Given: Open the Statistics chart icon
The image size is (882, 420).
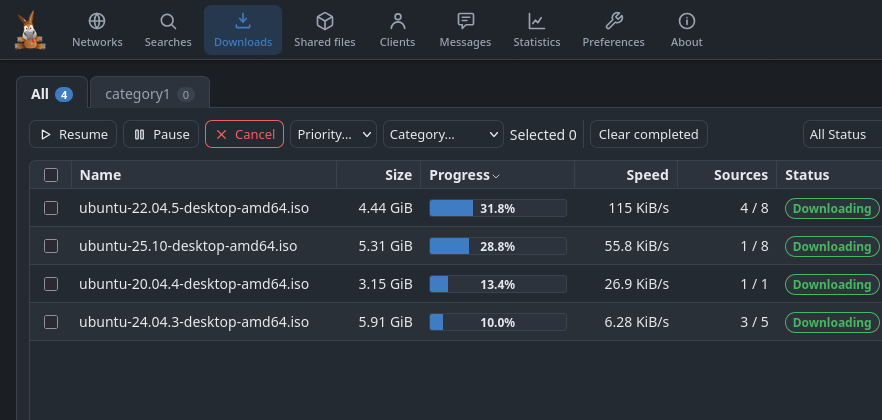Looking at the screenshot, I should click(x=536, y=21).
